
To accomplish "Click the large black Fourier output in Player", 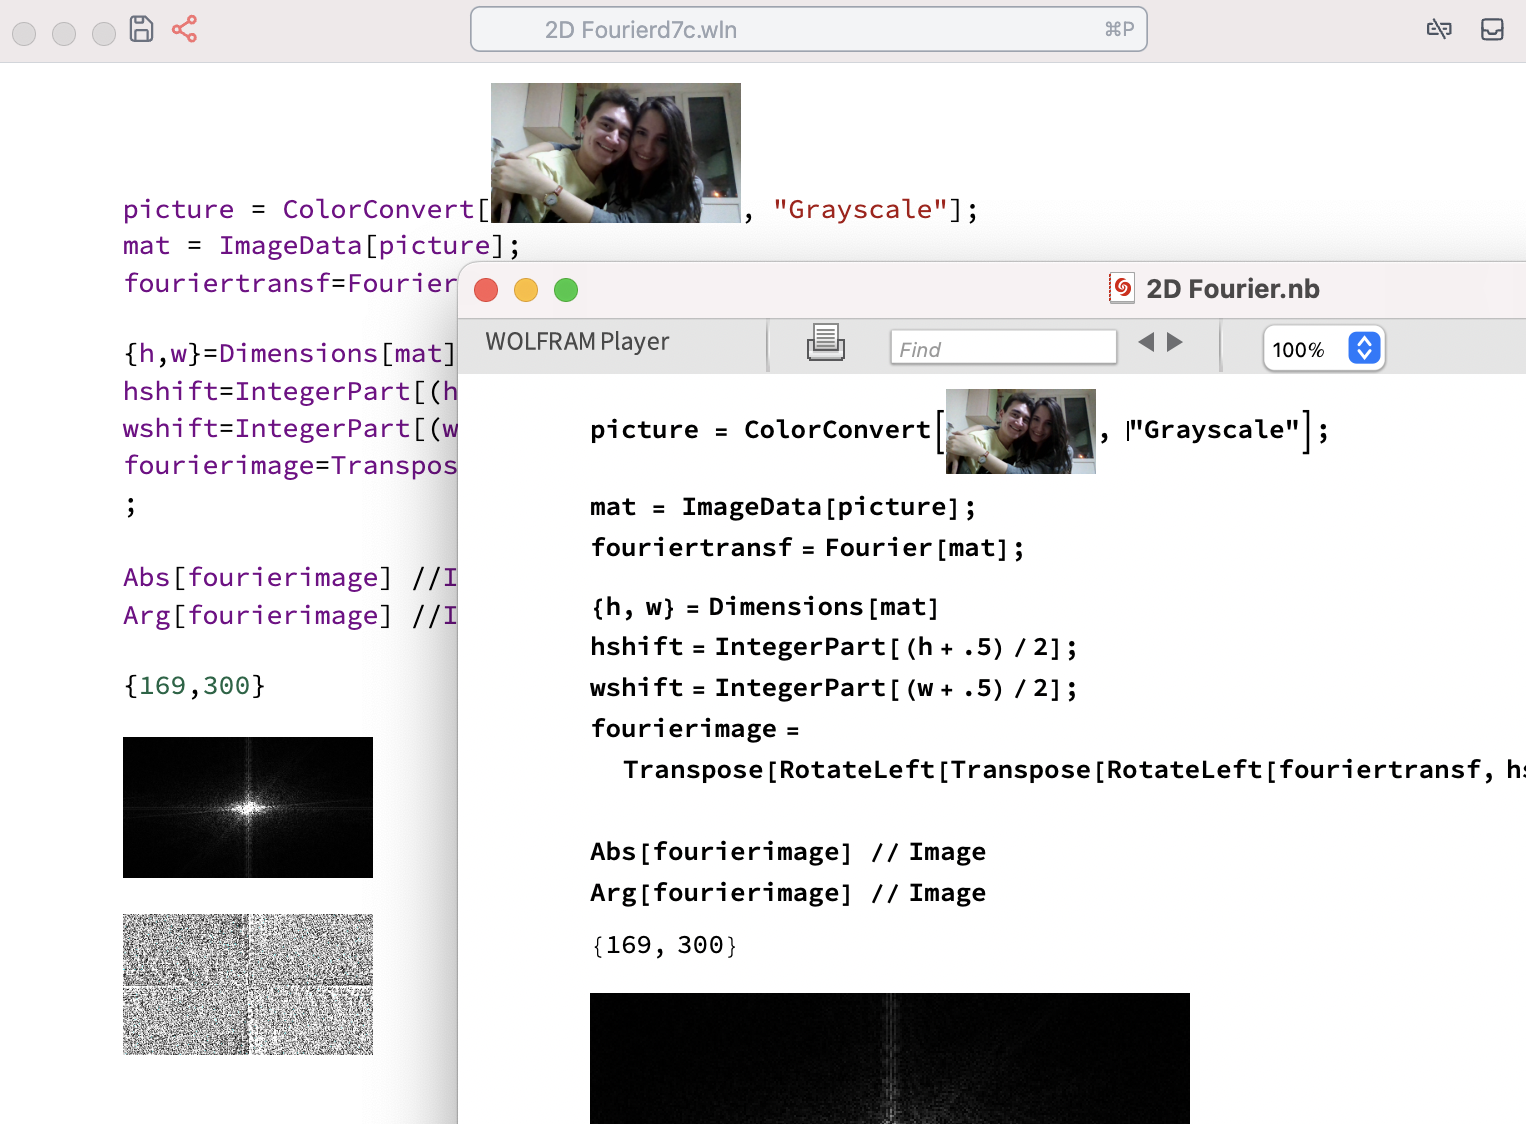I will (889, 1057).
